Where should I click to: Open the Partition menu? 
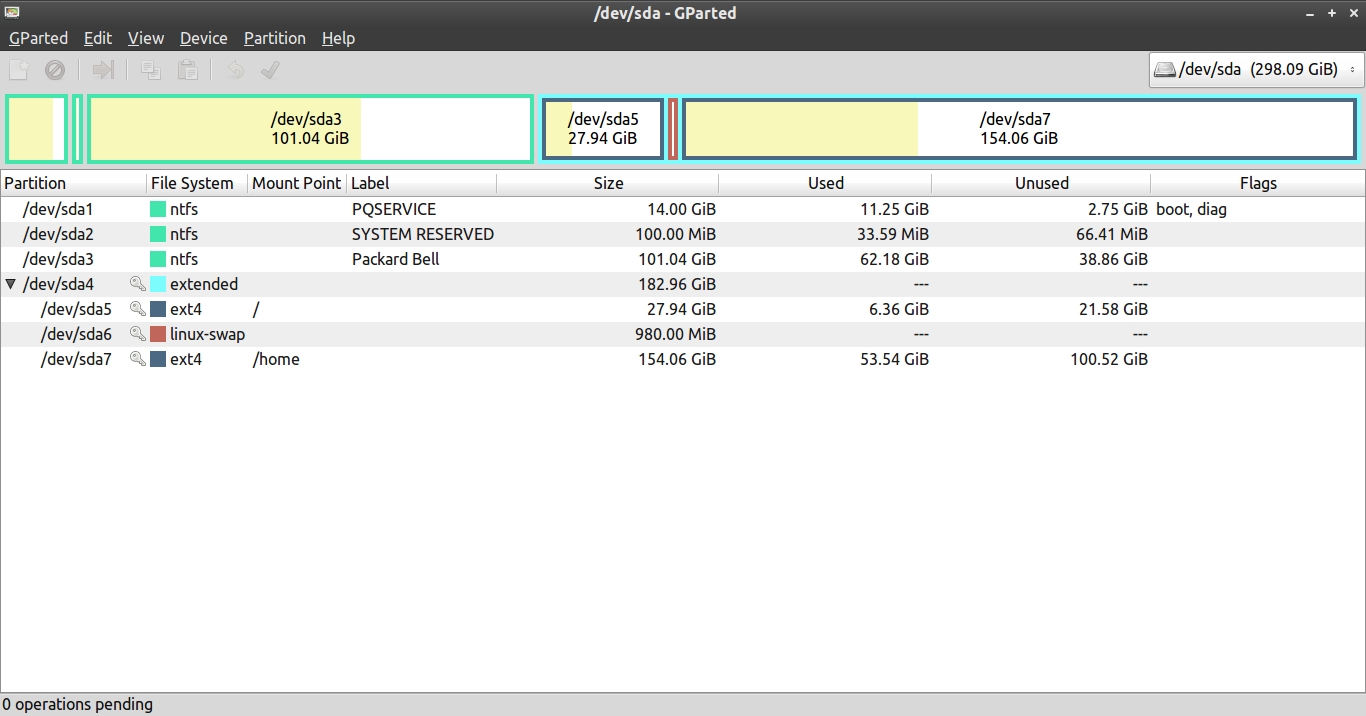coord(274,38)
